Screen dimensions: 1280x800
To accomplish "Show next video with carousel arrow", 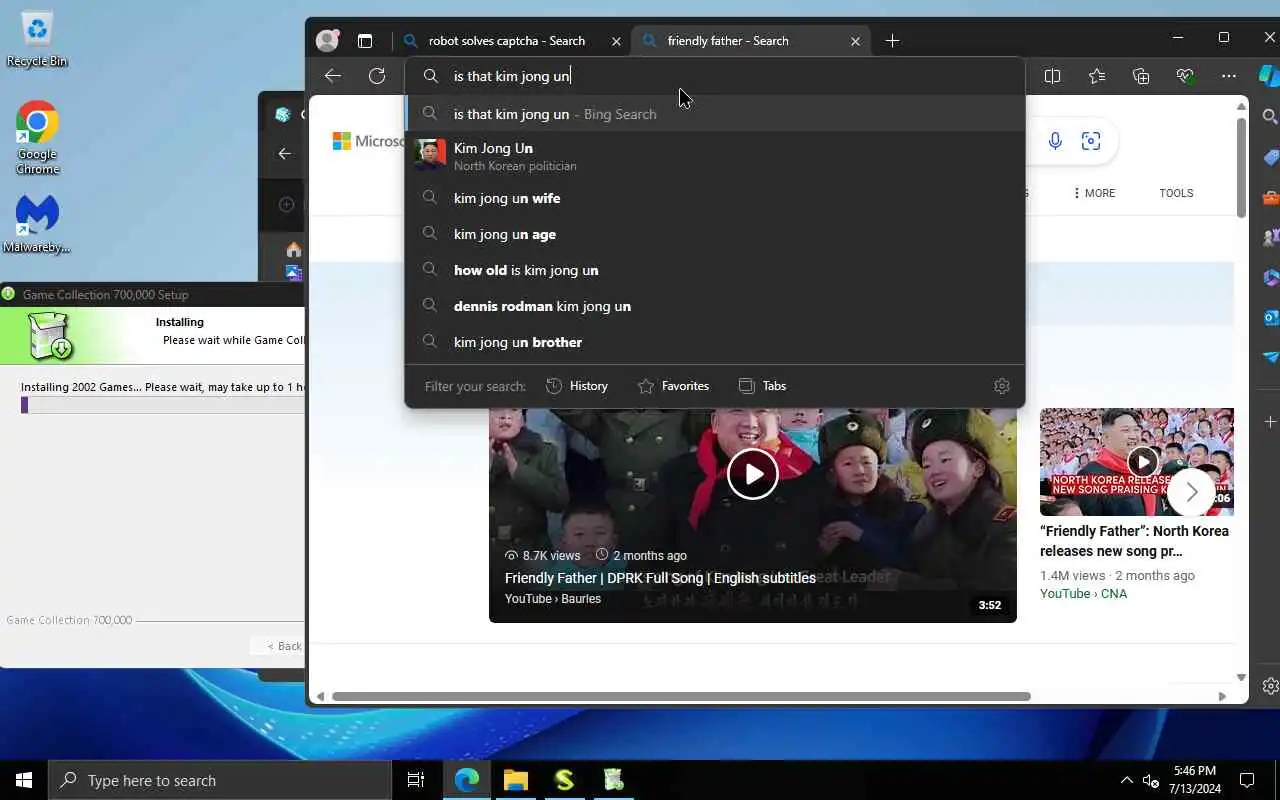I will [x=1191, y=491].
